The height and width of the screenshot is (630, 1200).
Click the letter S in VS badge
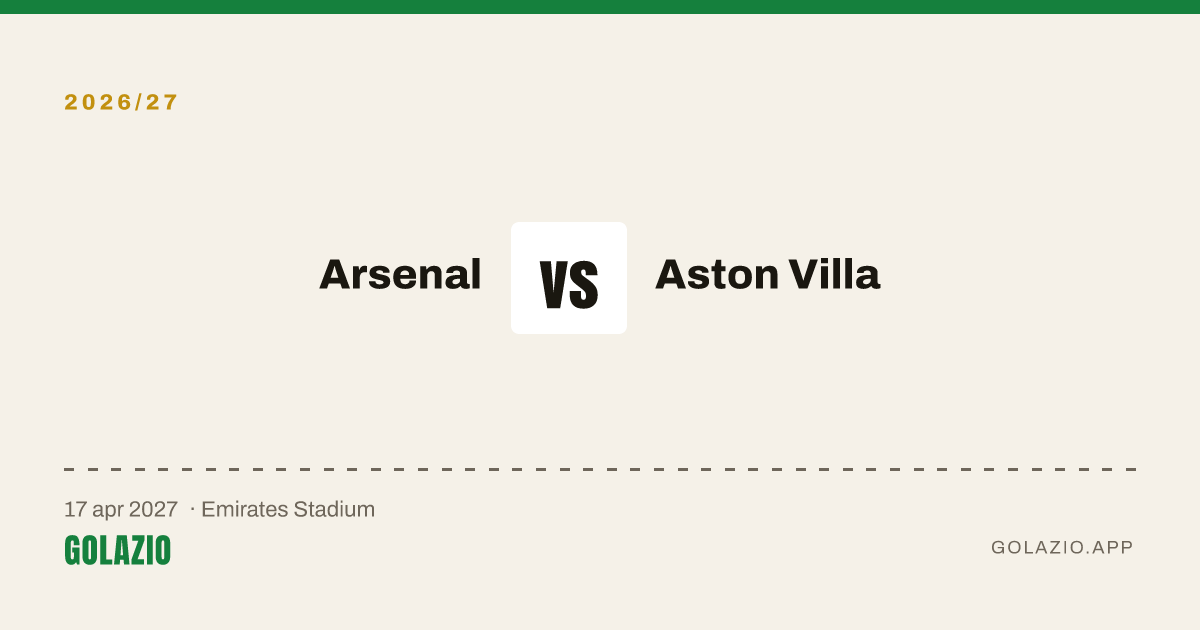point(584,284)
